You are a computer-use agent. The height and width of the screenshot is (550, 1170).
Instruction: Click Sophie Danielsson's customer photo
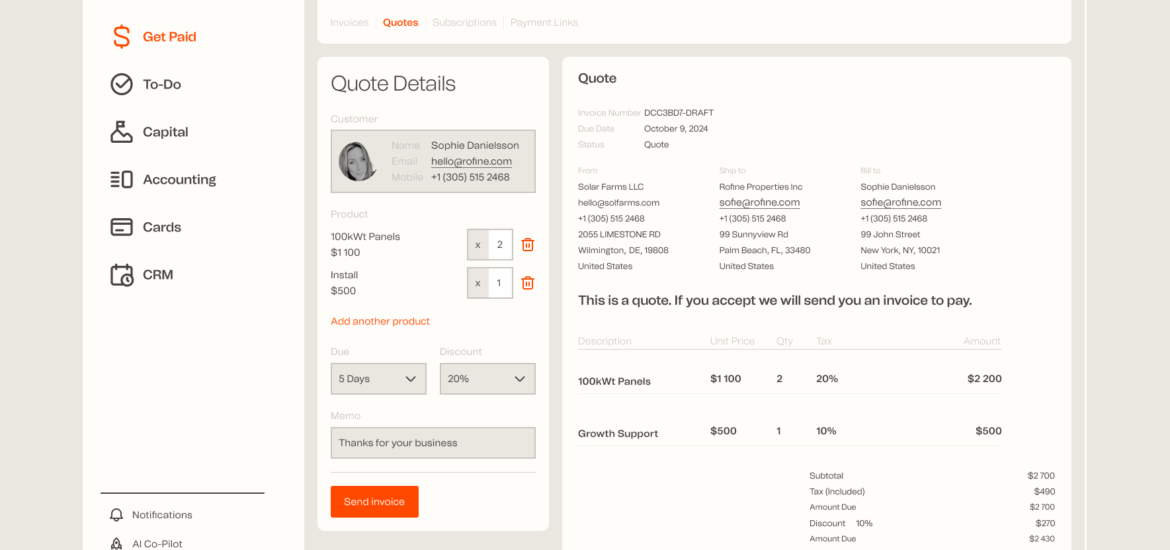click(x=358, y=161)
